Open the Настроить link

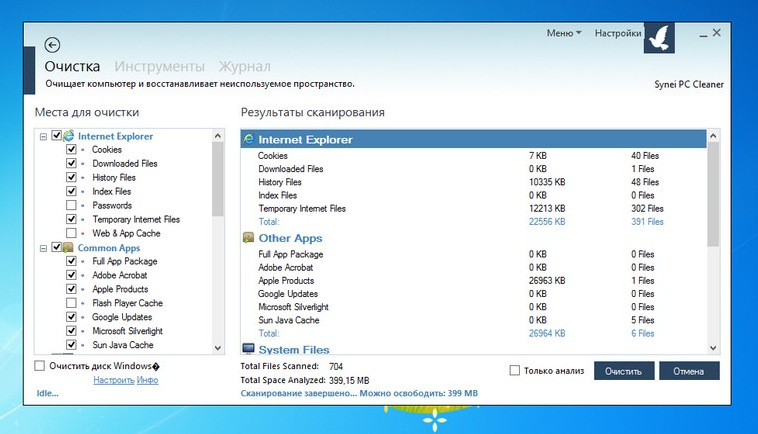[x=114, y=380]
